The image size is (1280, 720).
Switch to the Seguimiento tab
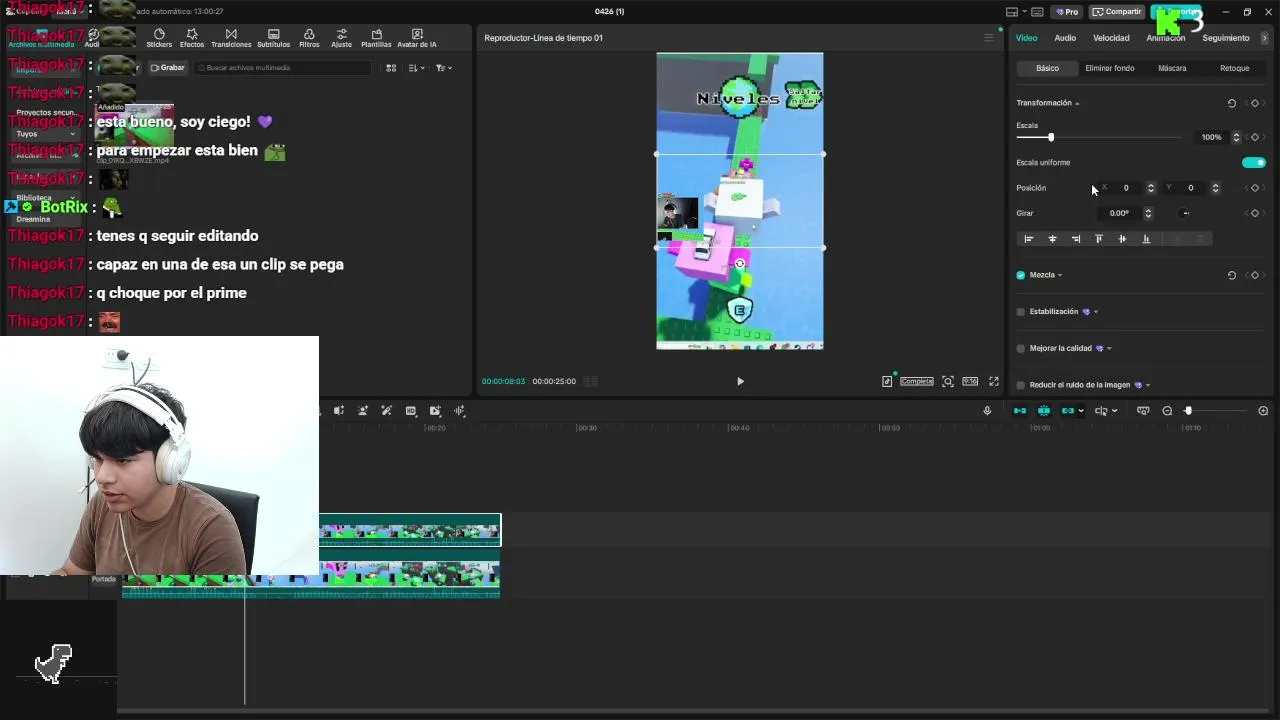click(x=1226, y=38)
